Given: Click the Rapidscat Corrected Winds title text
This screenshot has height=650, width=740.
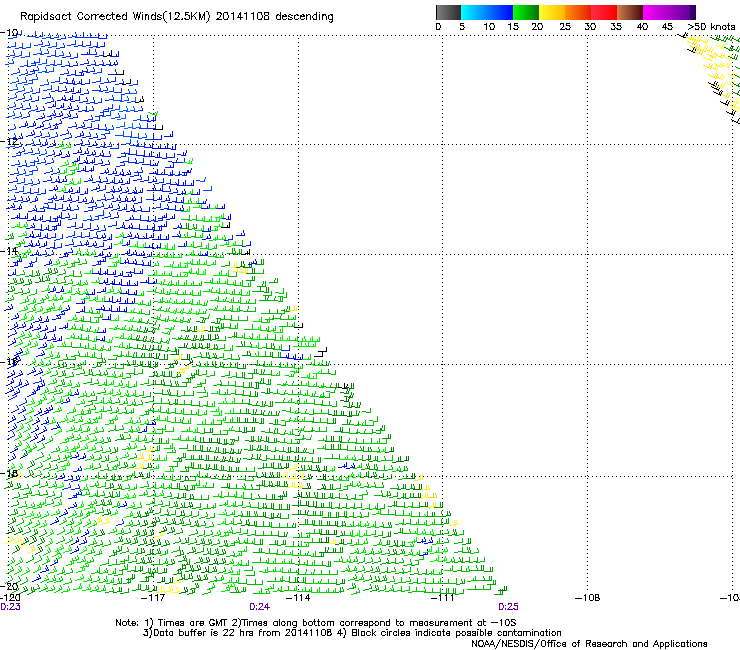Looking at the screenshot, I should click(x=177, y=17).
